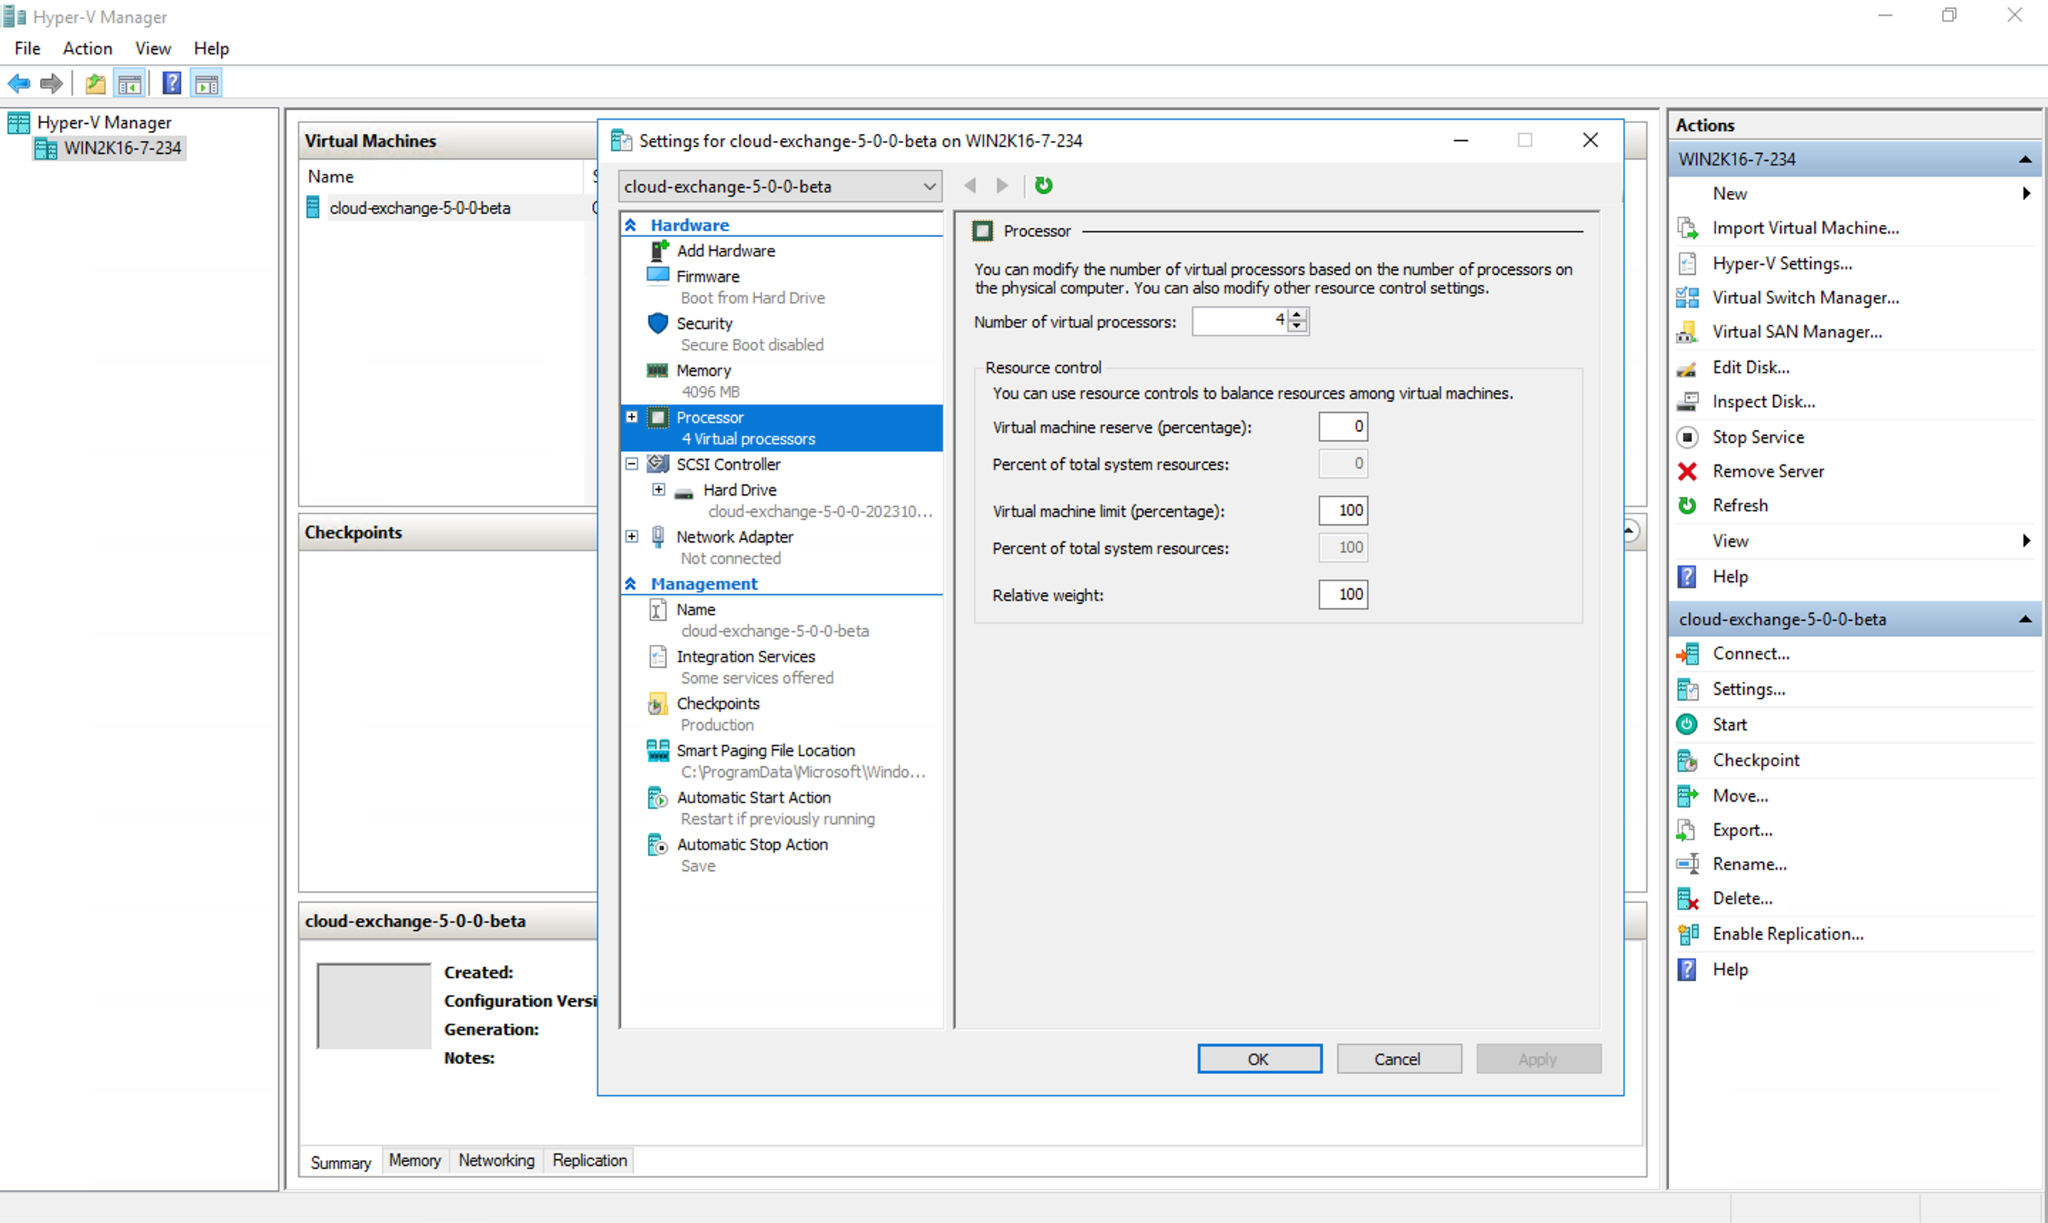Increase number of virtual processors spinner
This screenshot has width=2048, height=1223.
click(x=1297, y=315)
